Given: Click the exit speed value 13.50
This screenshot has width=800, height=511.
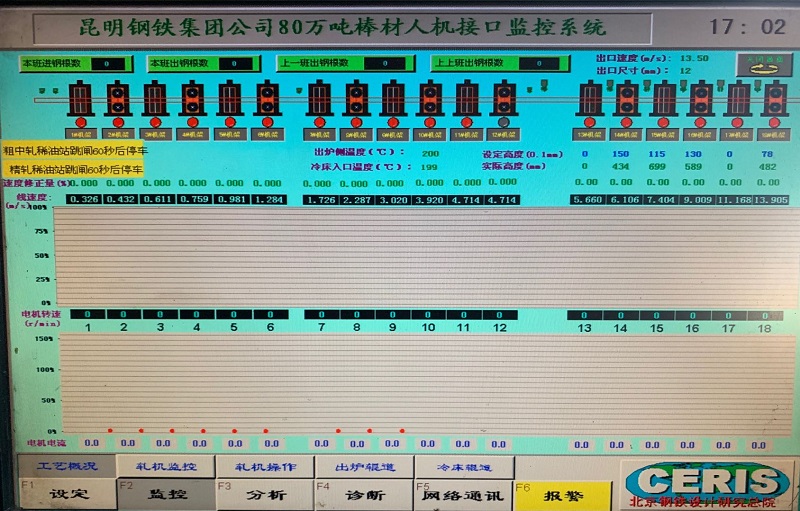Looking at the screenshot, I should point(694,58).
